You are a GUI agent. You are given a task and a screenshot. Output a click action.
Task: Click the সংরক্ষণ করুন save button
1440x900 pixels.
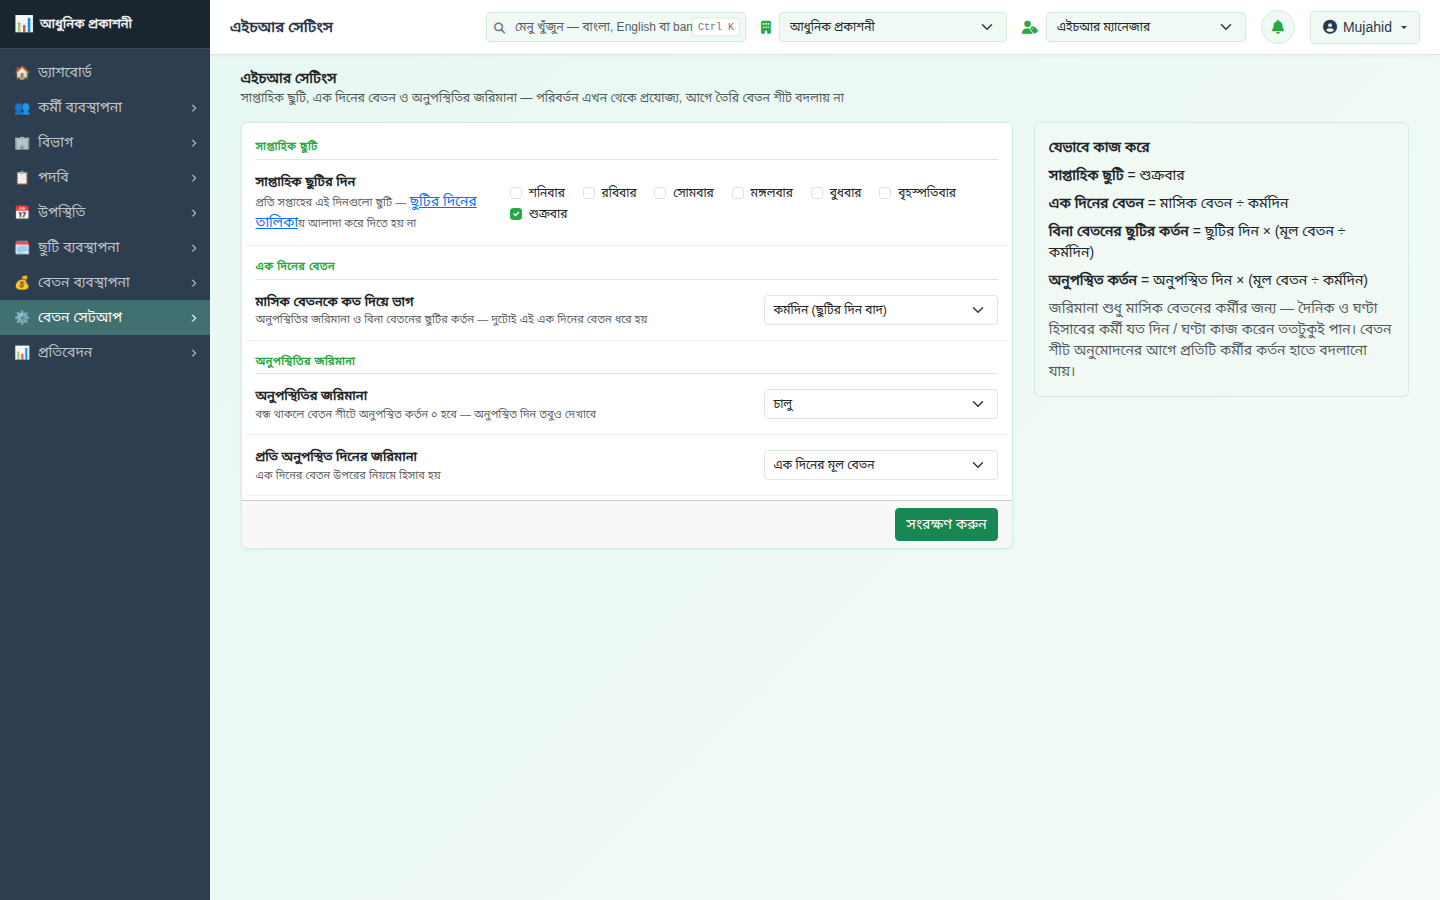[946, 524]
